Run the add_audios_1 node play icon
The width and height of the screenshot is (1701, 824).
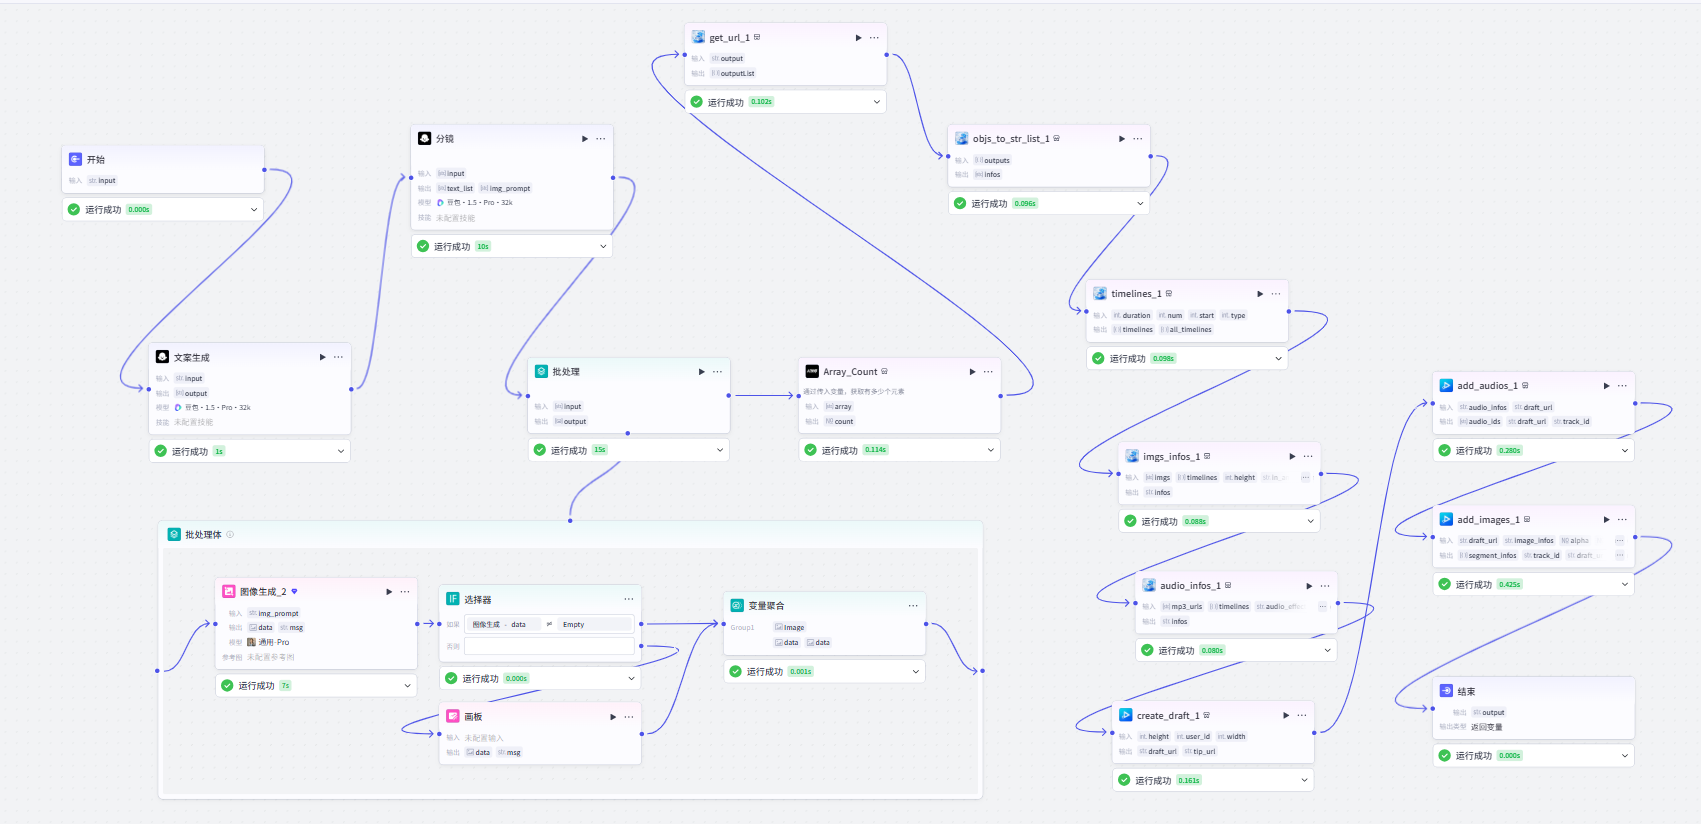[x=1606, y=386]
